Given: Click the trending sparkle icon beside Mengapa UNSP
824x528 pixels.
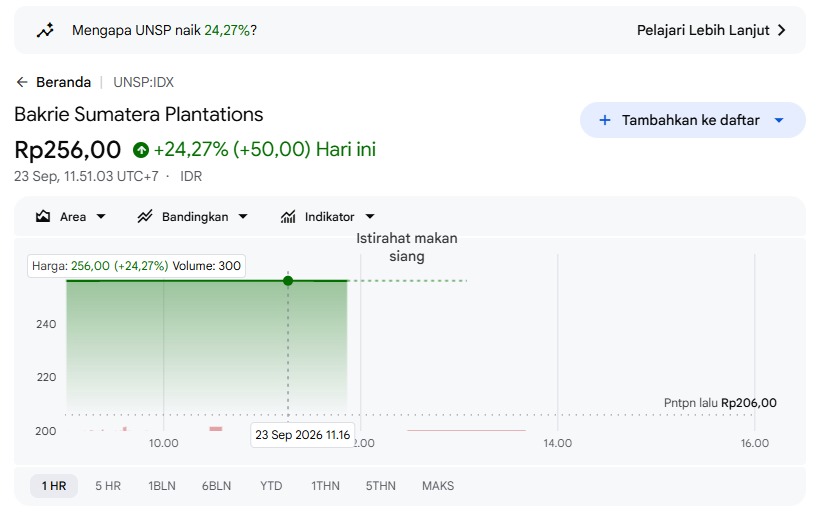Looking at the screenshot, I should coord(45,30).
